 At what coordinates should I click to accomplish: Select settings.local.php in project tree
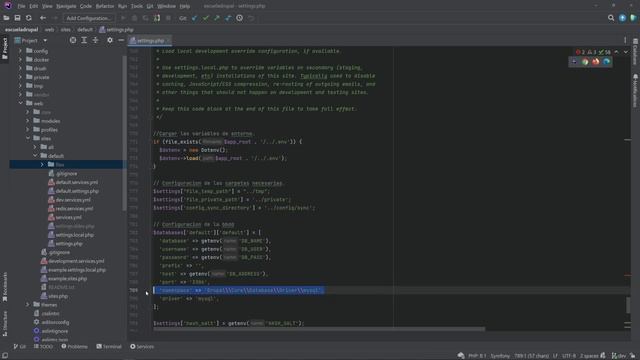pyautogui.click(x=74, y=235)
